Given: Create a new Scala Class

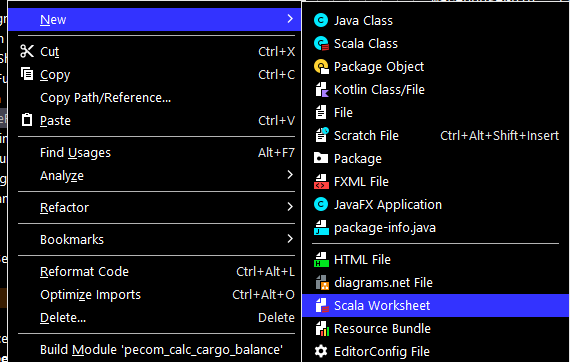Looking at the screenshot, I should click(x=435, y=44).
